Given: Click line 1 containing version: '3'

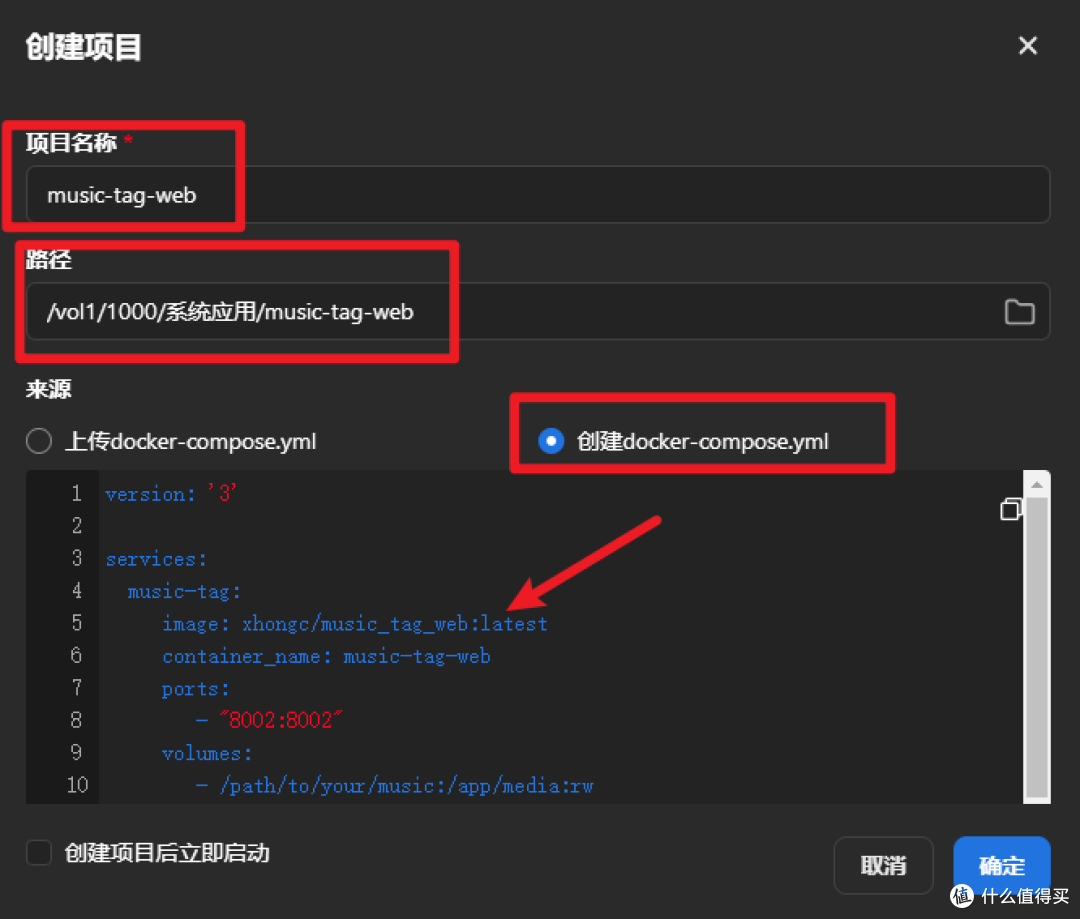Looking at the screenshot, I should pos(170,493).
